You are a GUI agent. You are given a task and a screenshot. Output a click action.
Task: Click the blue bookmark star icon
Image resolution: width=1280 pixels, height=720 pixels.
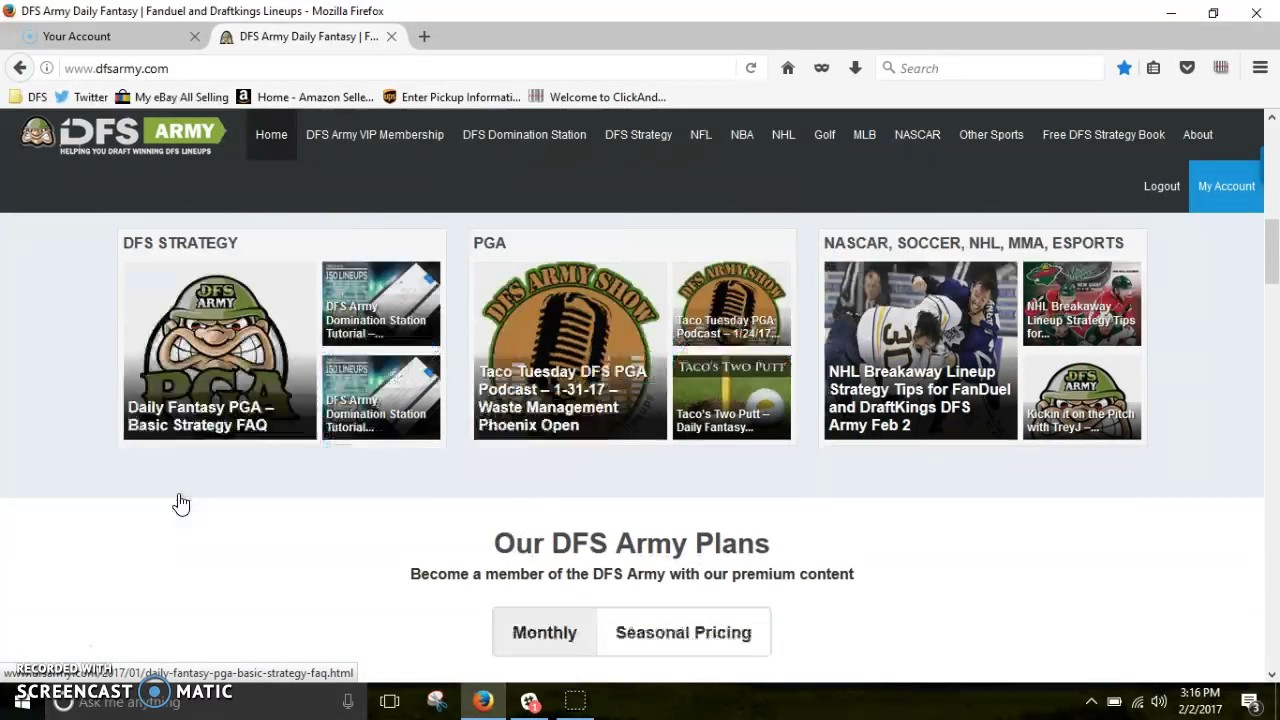click(x=1124, y=68)
